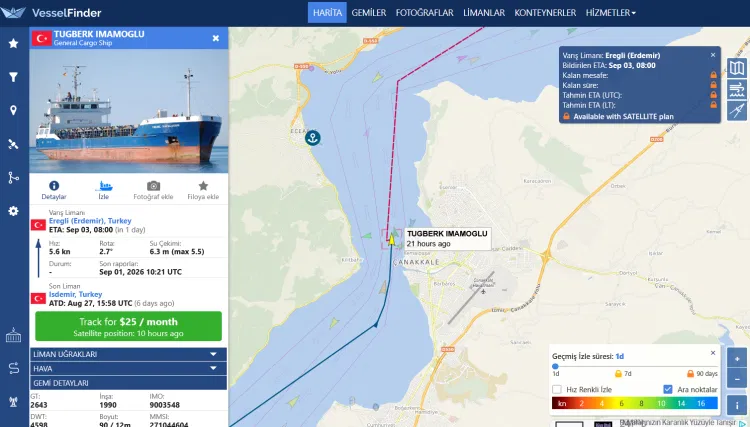Click İzle ship track icon
The height and width of the screenshot is (427, 750).
(104, 186)
